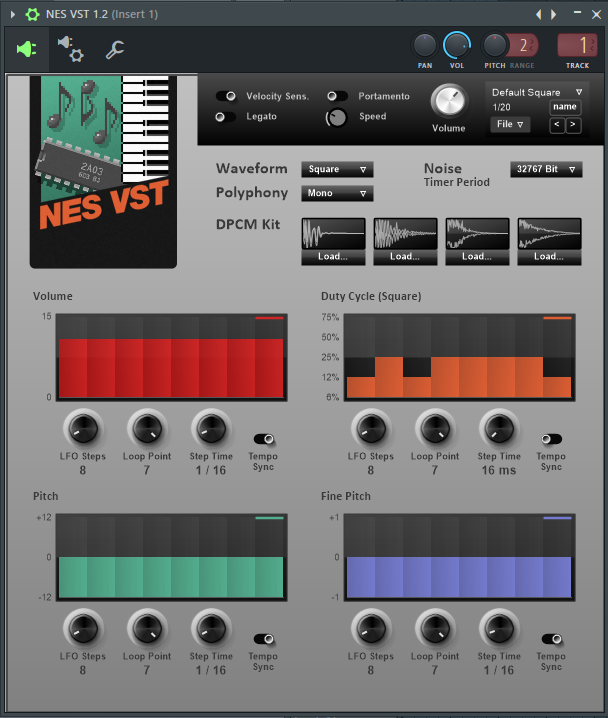Open the Polyphony Mono dropdown
This screenshot has width=608, height=718.
coord(337,193)
